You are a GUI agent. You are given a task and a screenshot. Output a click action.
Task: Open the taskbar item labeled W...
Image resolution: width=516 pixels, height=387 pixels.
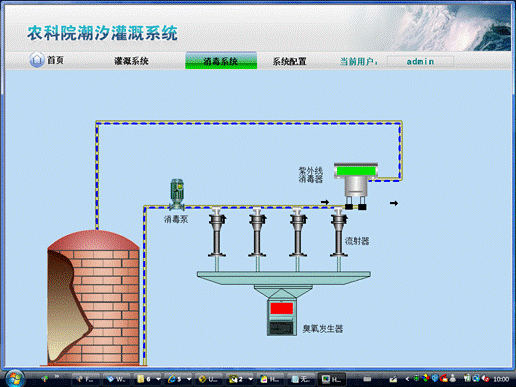click(116, 379)
